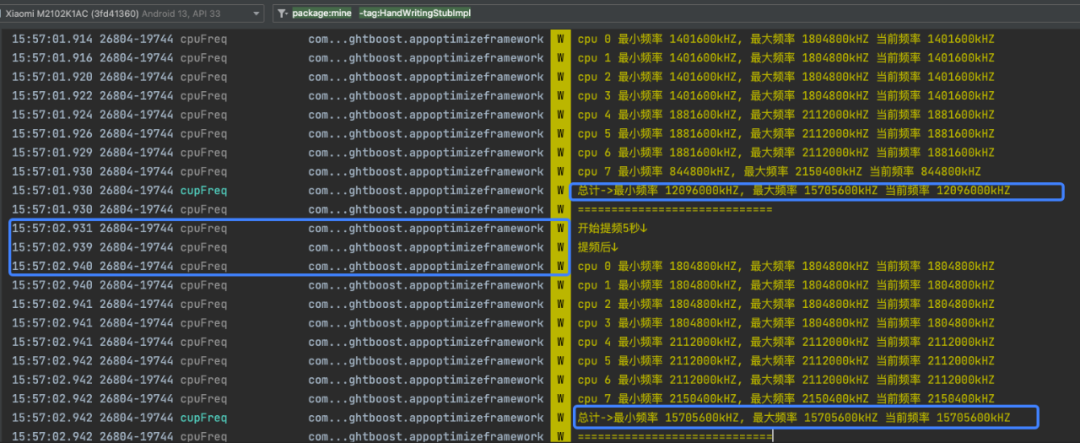This screenshot has width=1080, height=443.
Task: Click the 总计 message showing 15705600kHZ minimum
Action: click(x=794, y=418)
